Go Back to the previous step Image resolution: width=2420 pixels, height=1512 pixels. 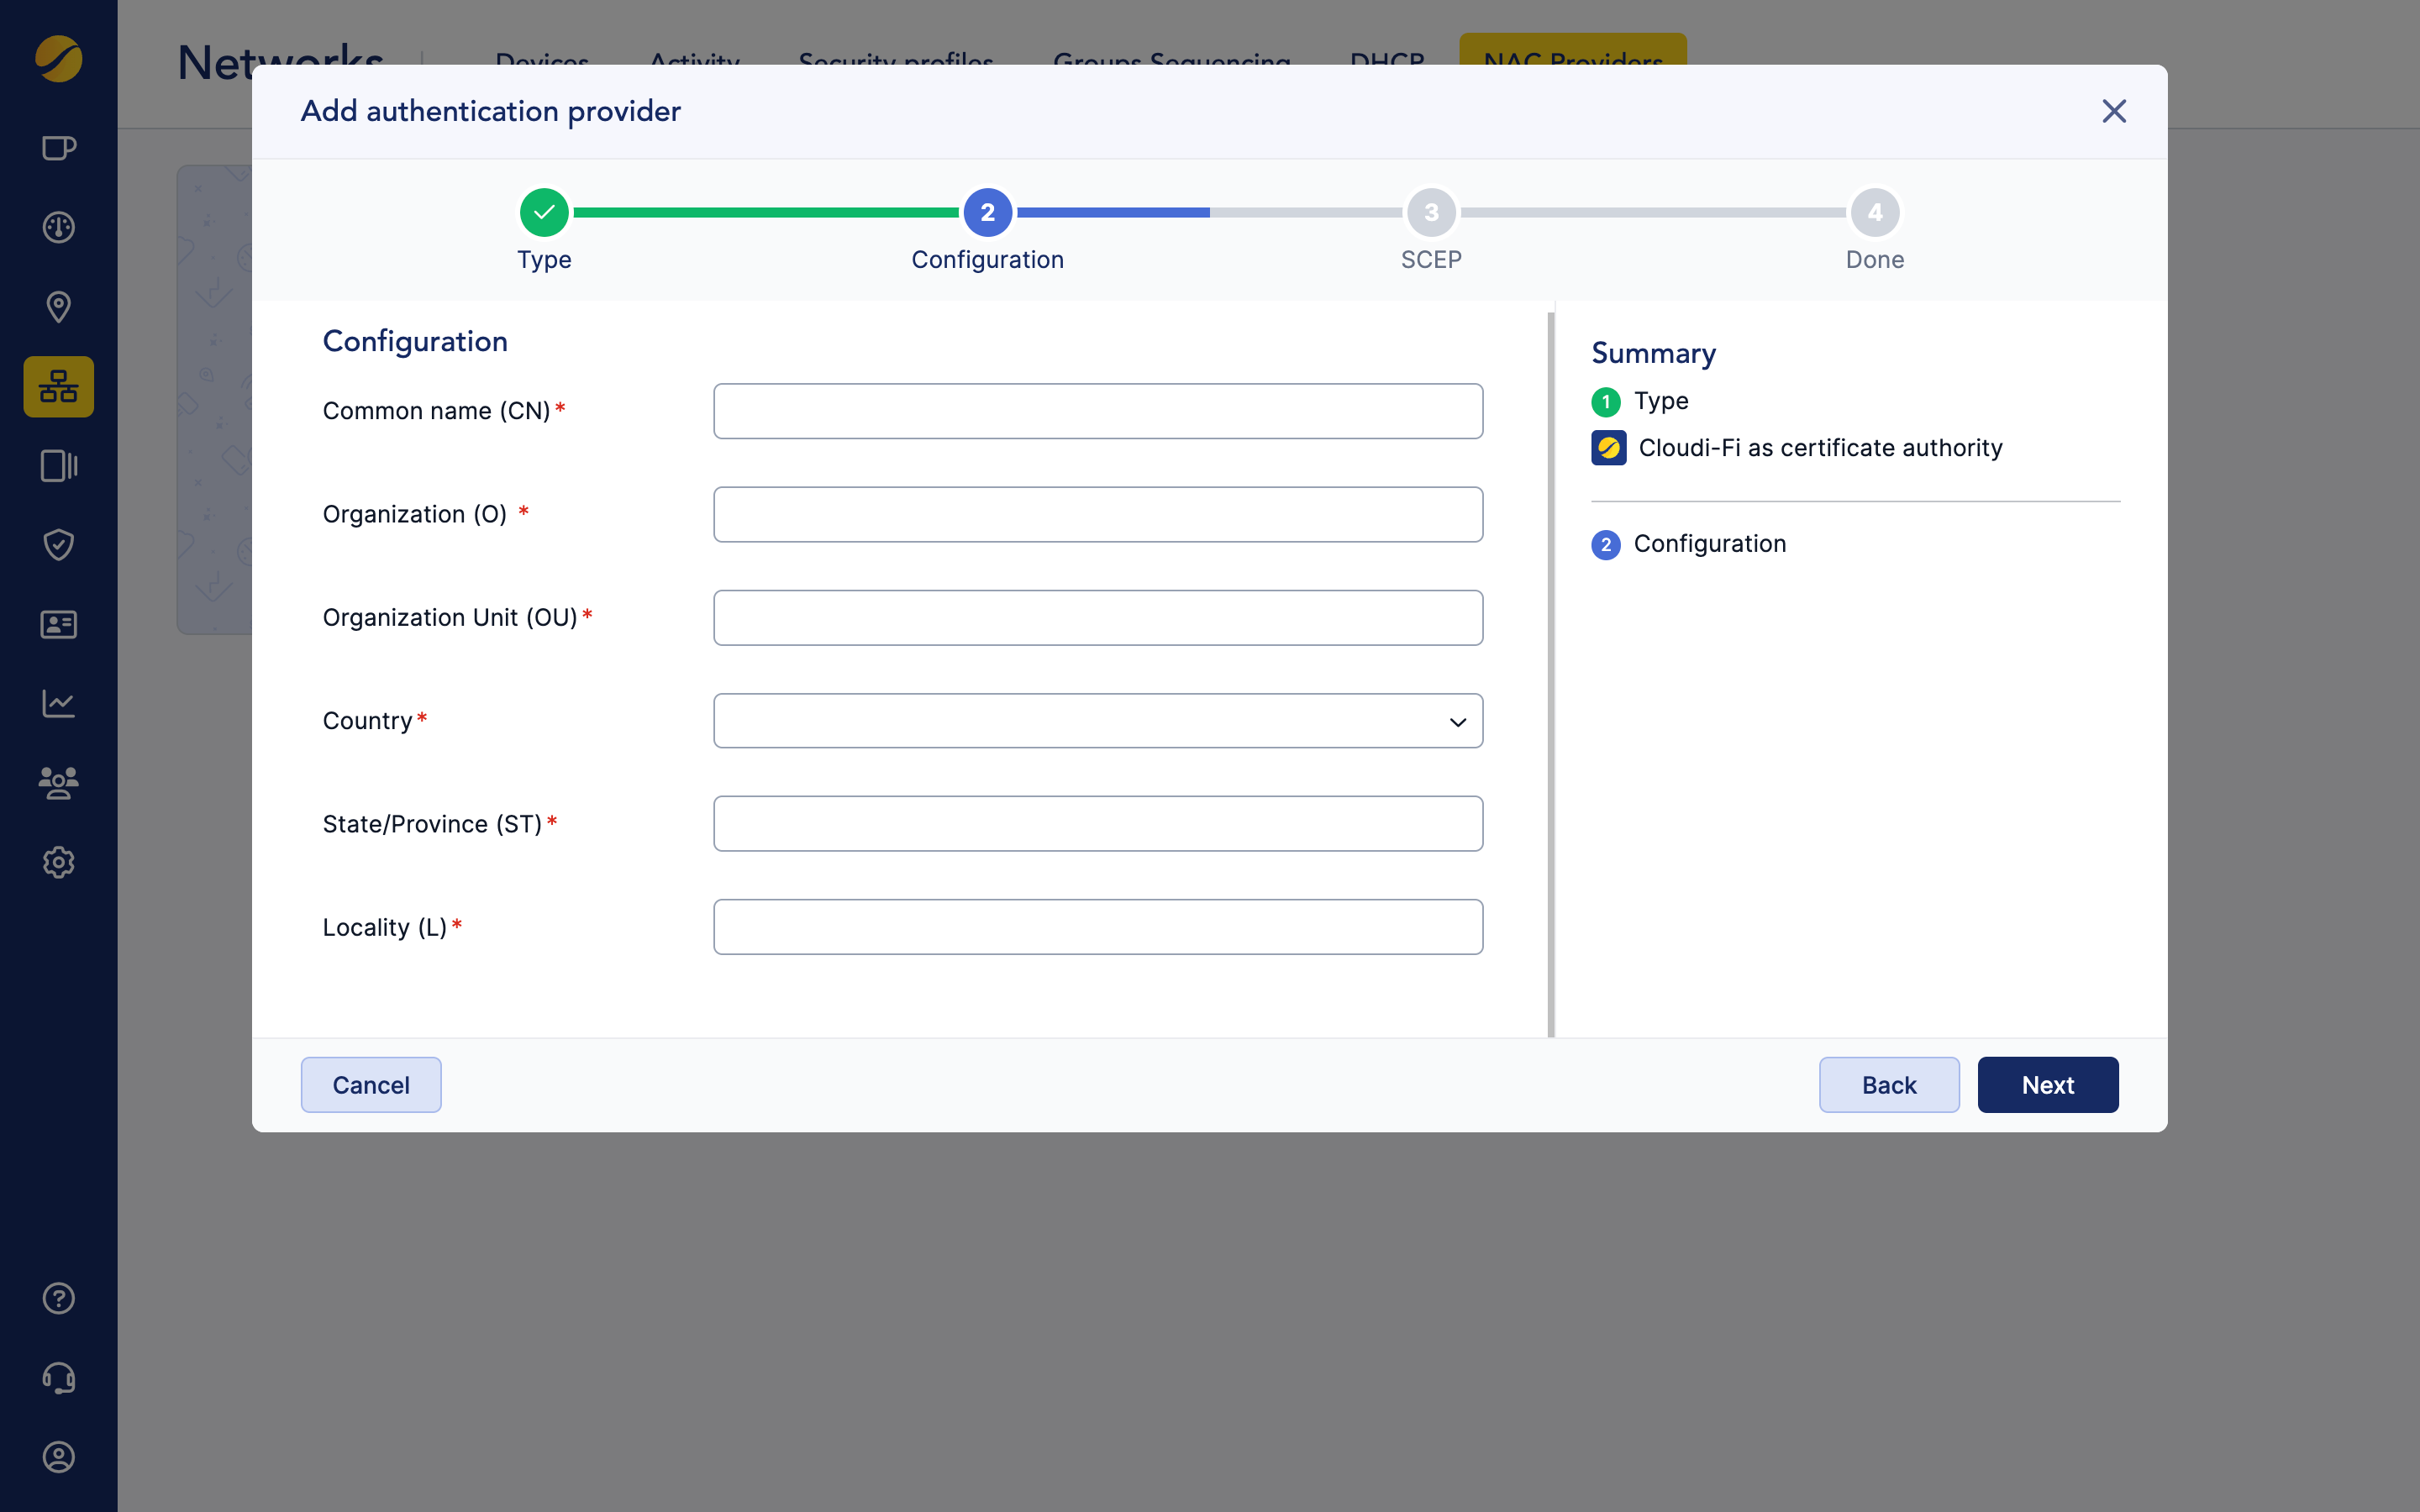click(1888, 1085)
